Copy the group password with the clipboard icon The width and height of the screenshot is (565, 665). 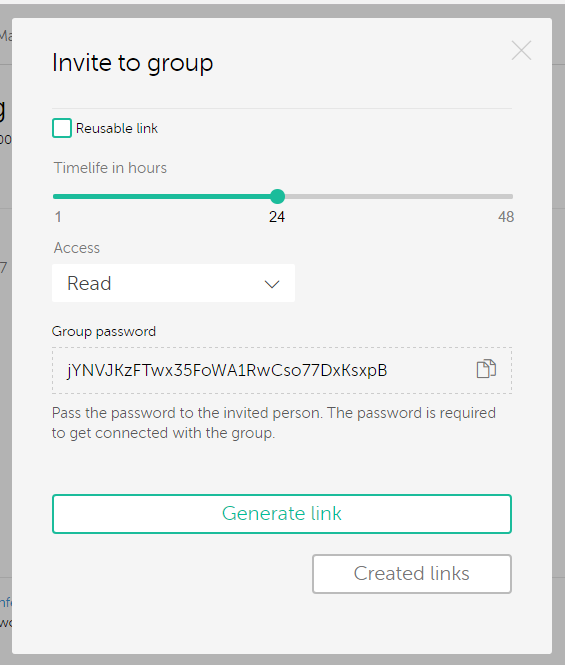(486, 369)
